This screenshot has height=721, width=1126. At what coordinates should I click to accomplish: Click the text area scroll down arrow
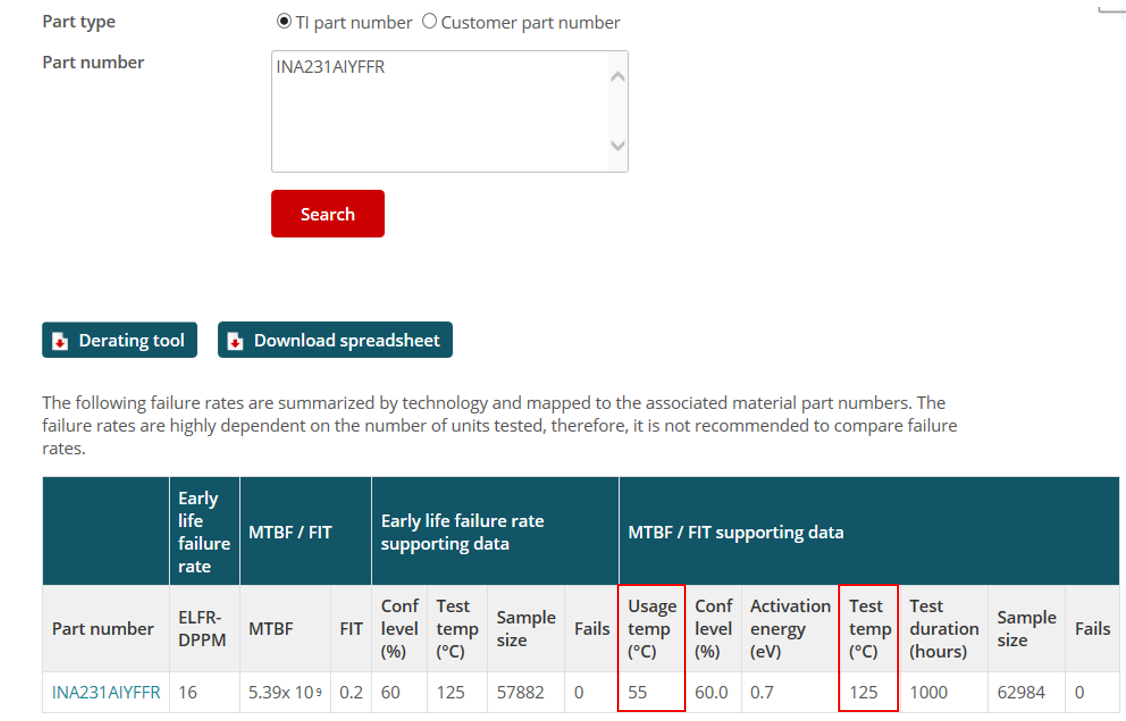618,146
